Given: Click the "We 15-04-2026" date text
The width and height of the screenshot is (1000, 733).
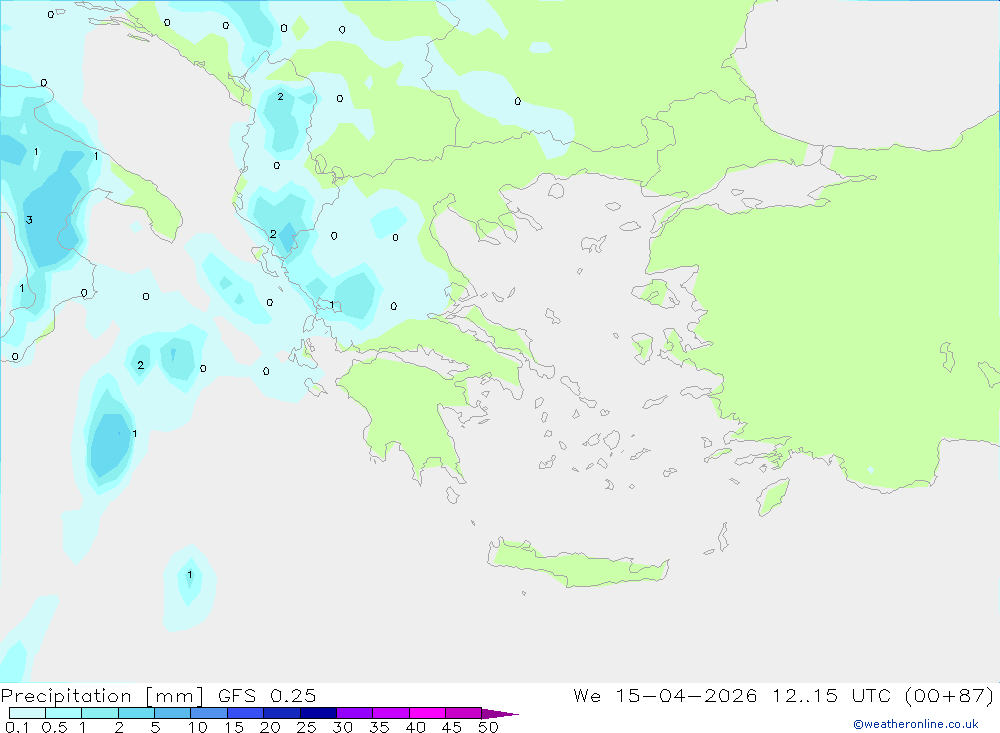Looking at the screenshot, I should click(665, 695).
